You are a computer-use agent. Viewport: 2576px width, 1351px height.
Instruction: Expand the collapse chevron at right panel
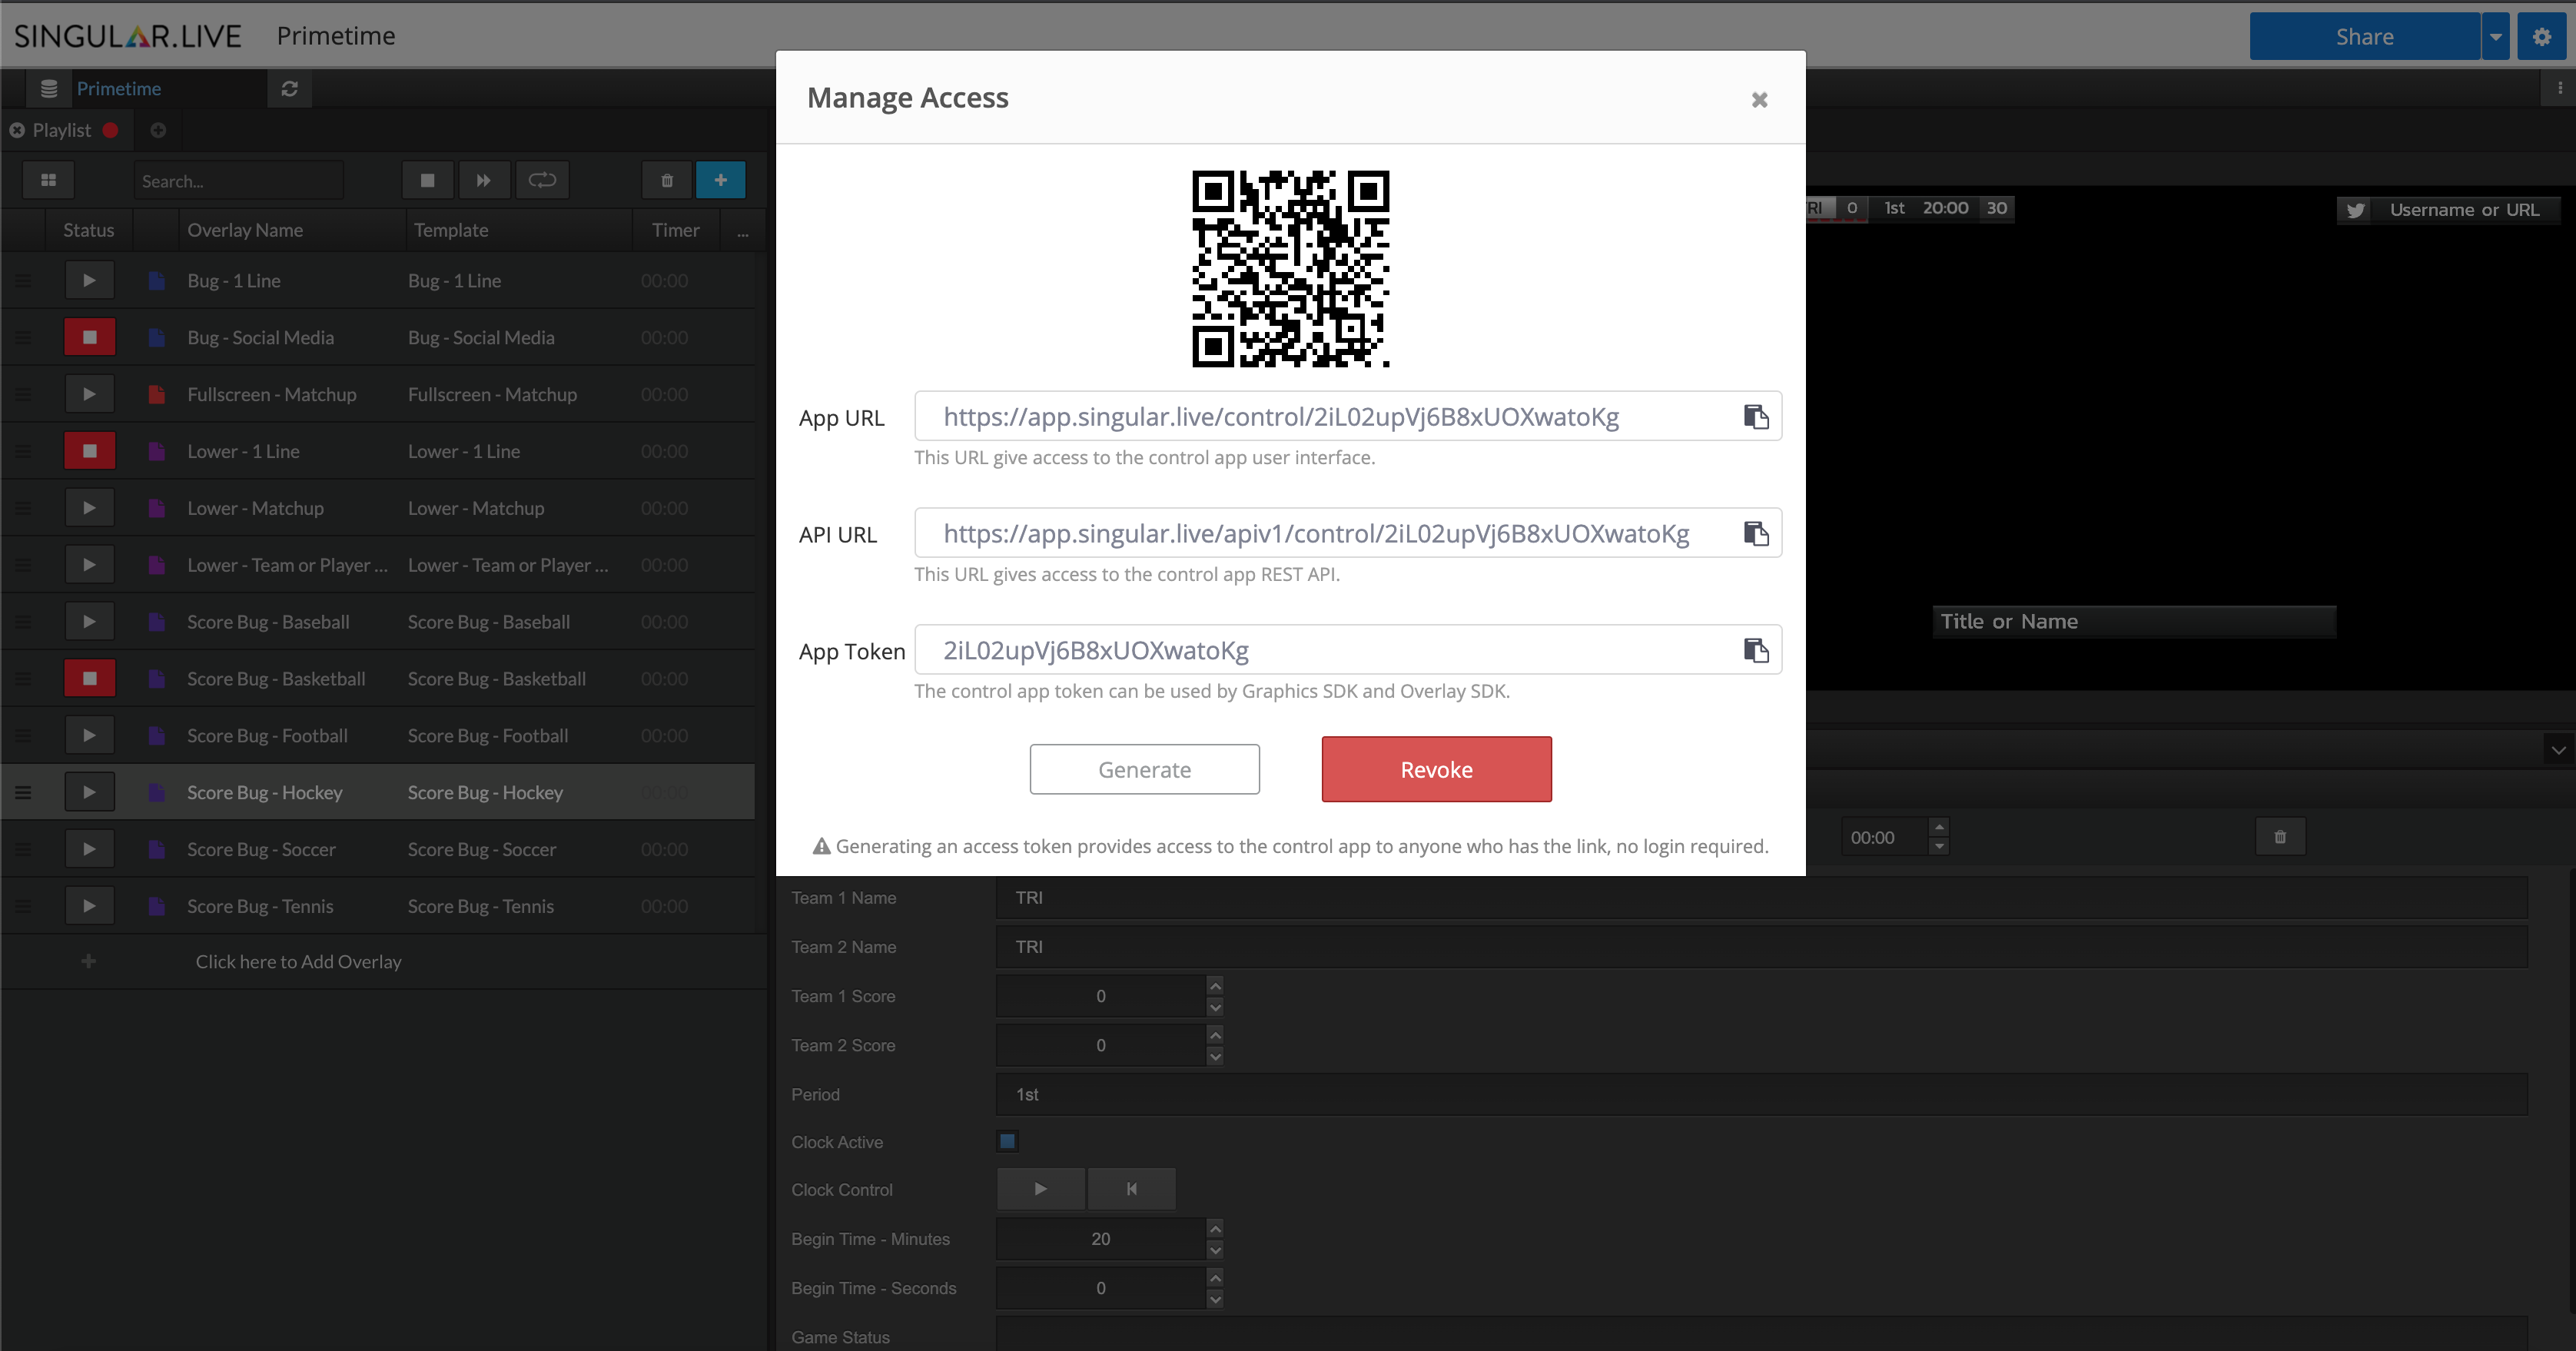click(2558, 750)
